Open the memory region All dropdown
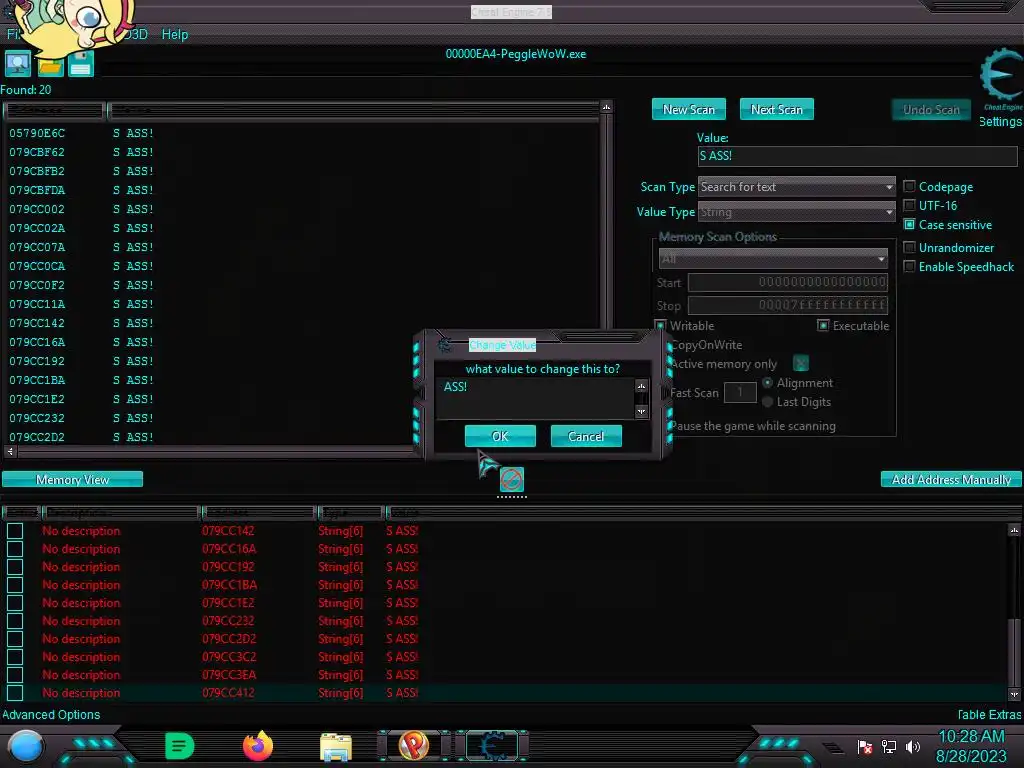Viewport: 1024px width, 768px height. (x=773, y=259)
